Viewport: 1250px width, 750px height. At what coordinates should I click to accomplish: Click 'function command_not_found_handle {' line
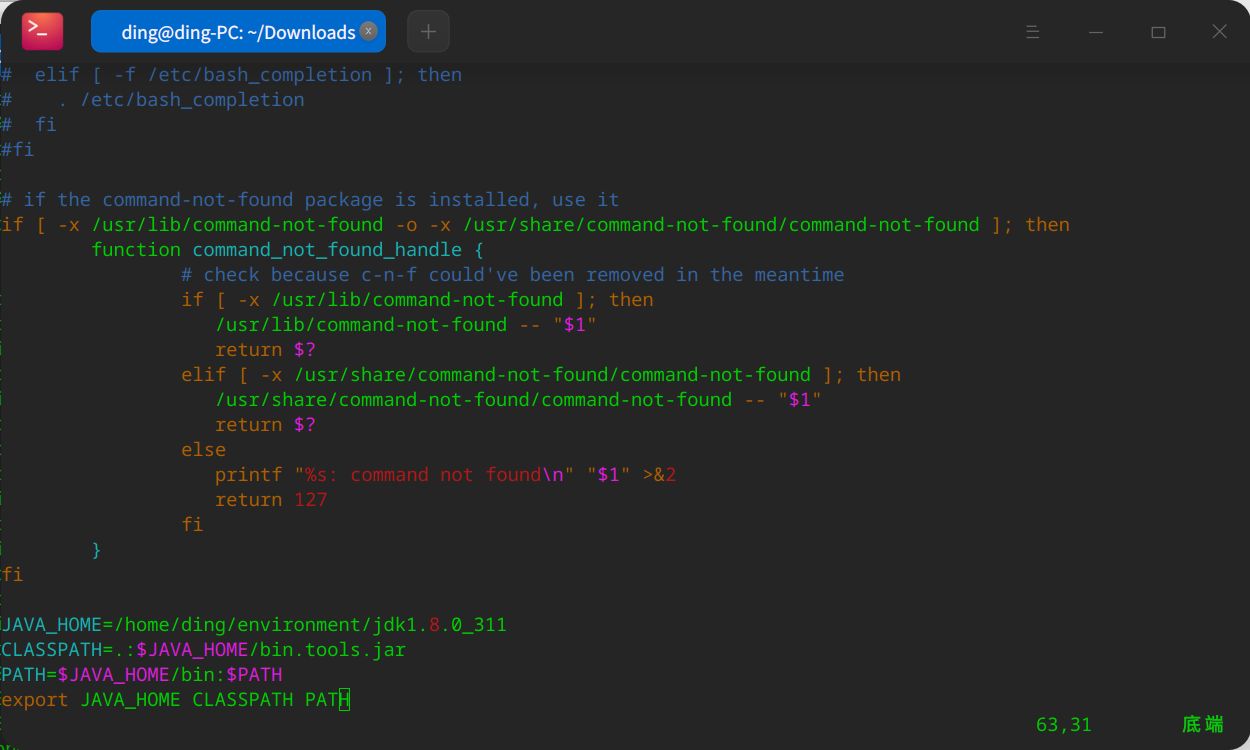(288, 250)
